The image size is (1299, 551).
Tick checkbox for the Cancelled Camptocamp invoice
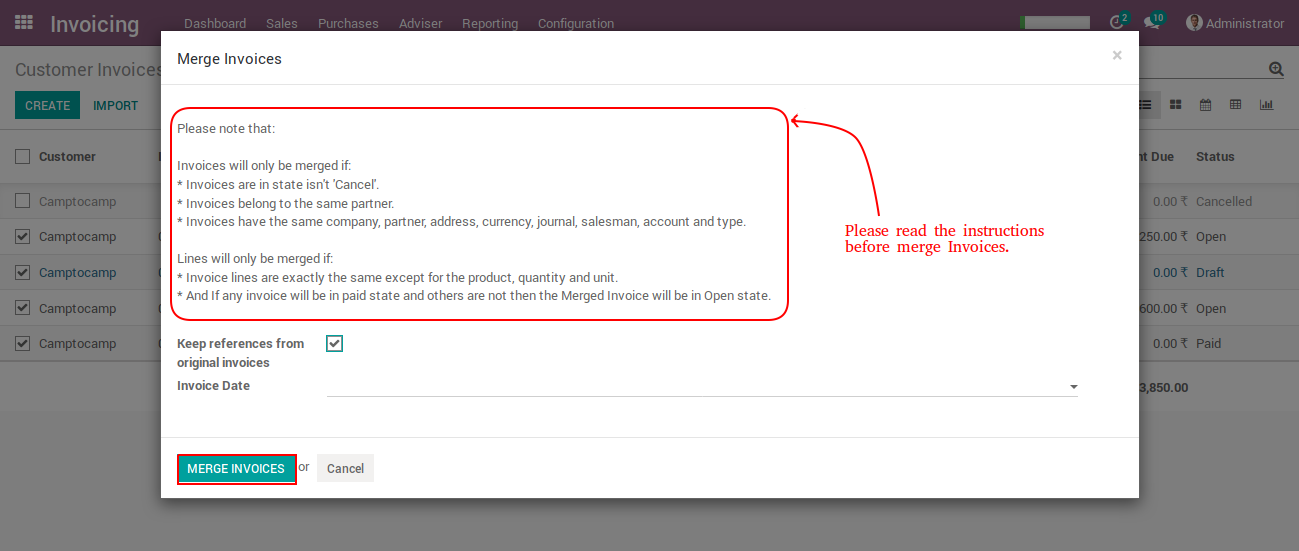(x=22, y=201)
